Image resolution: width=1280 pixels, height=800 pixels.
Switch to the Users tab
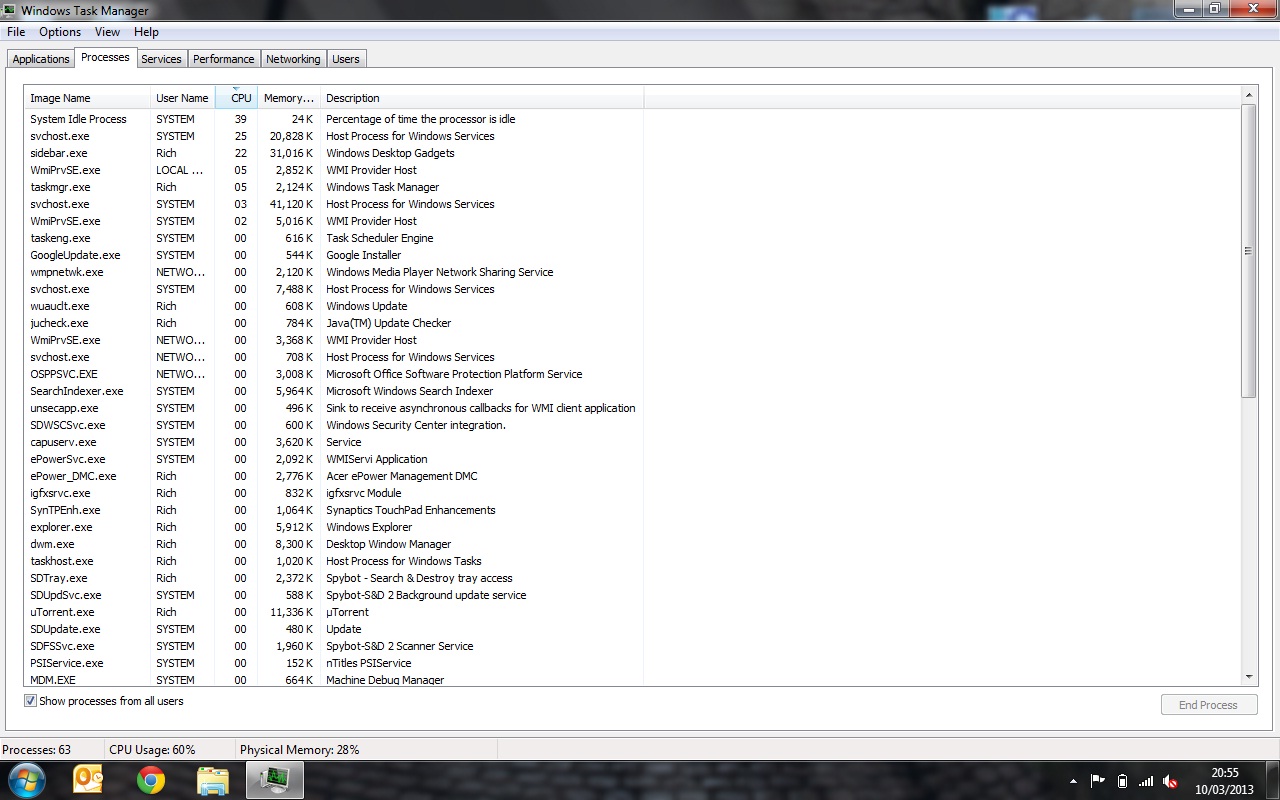tap(346, 59)
